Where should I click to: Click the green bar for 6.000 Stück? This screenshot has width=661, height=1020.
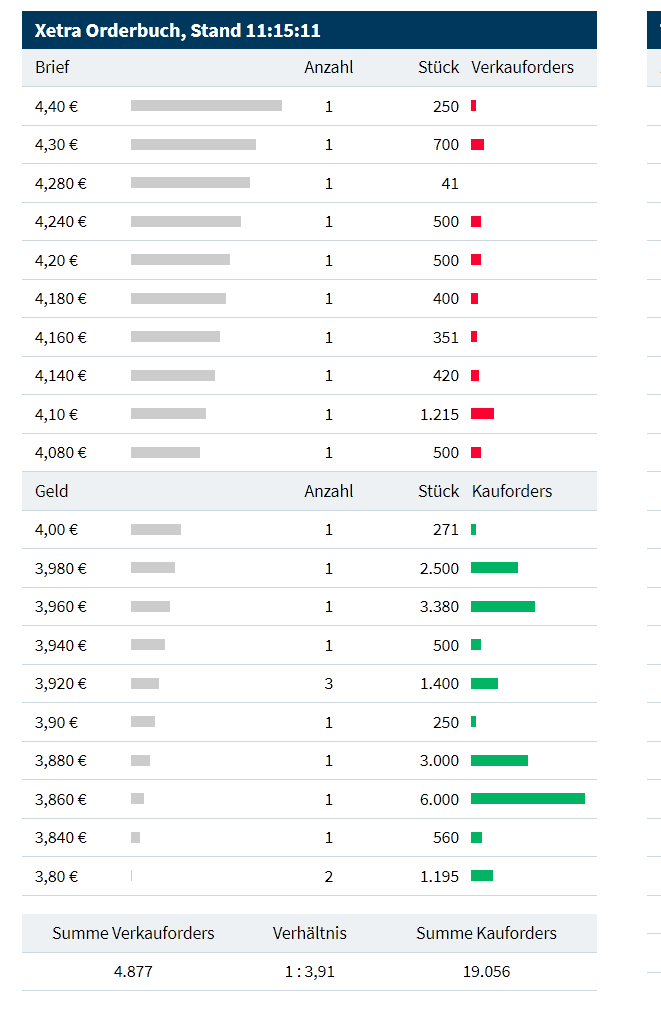[527, 799]
